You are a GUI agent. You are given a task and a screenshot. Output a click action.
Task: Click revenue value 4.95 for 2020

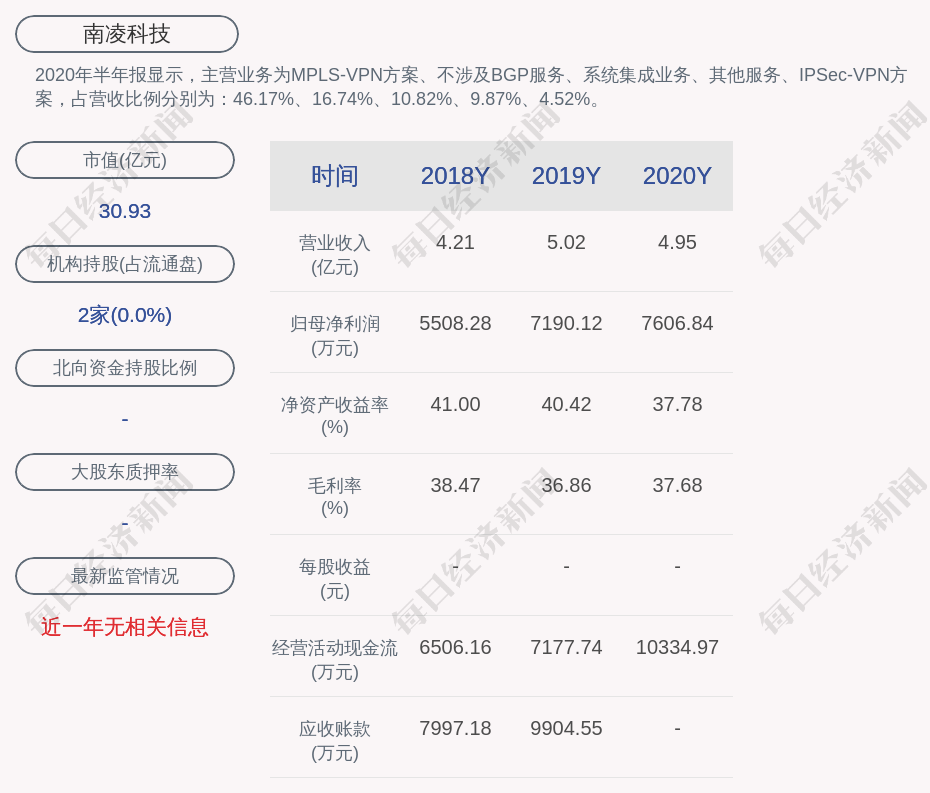tap(677, 243)
